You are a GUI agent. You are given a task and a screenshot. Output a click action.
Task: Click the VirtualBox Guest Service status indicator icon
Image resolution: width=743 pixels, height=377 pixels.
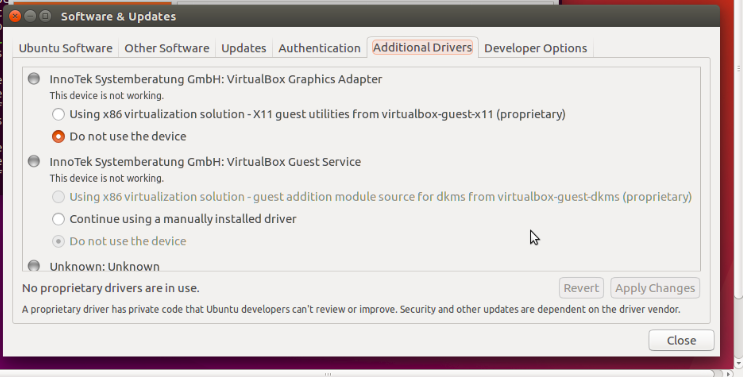(x=34, y=161)
